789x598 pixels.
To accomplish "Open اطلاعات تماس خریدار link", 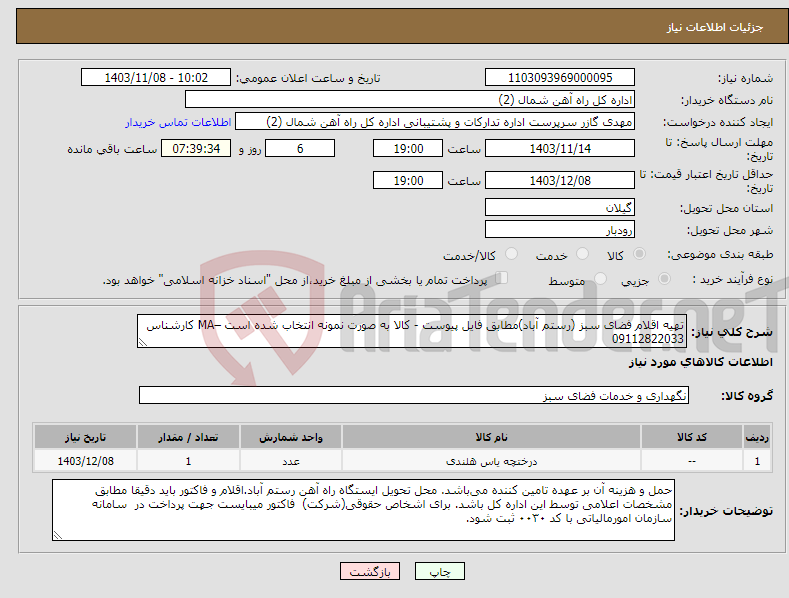I will click(x=178, y=122).
